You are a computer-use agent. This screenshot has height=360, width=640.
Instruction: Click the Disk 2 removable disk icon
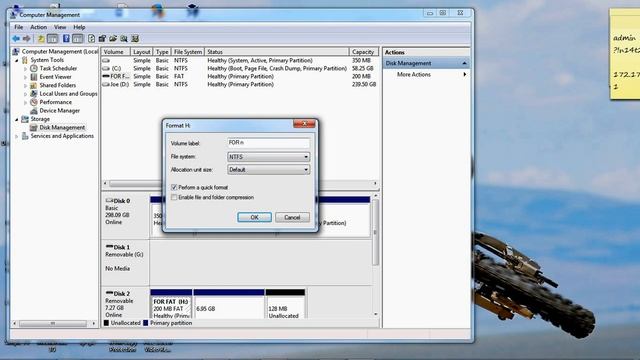pyautogui.click(x=109, y=293)
